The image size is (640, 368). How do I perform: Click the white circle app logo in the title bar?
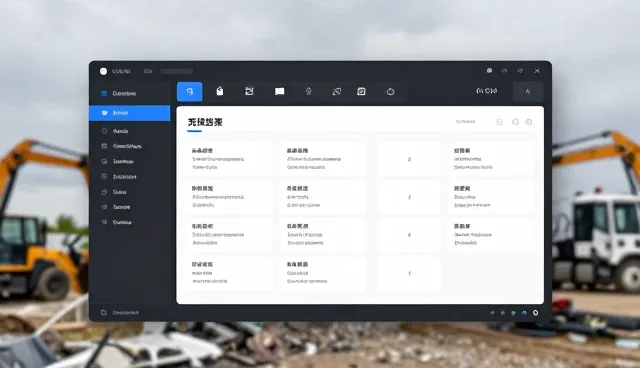[x=103, y=71]
